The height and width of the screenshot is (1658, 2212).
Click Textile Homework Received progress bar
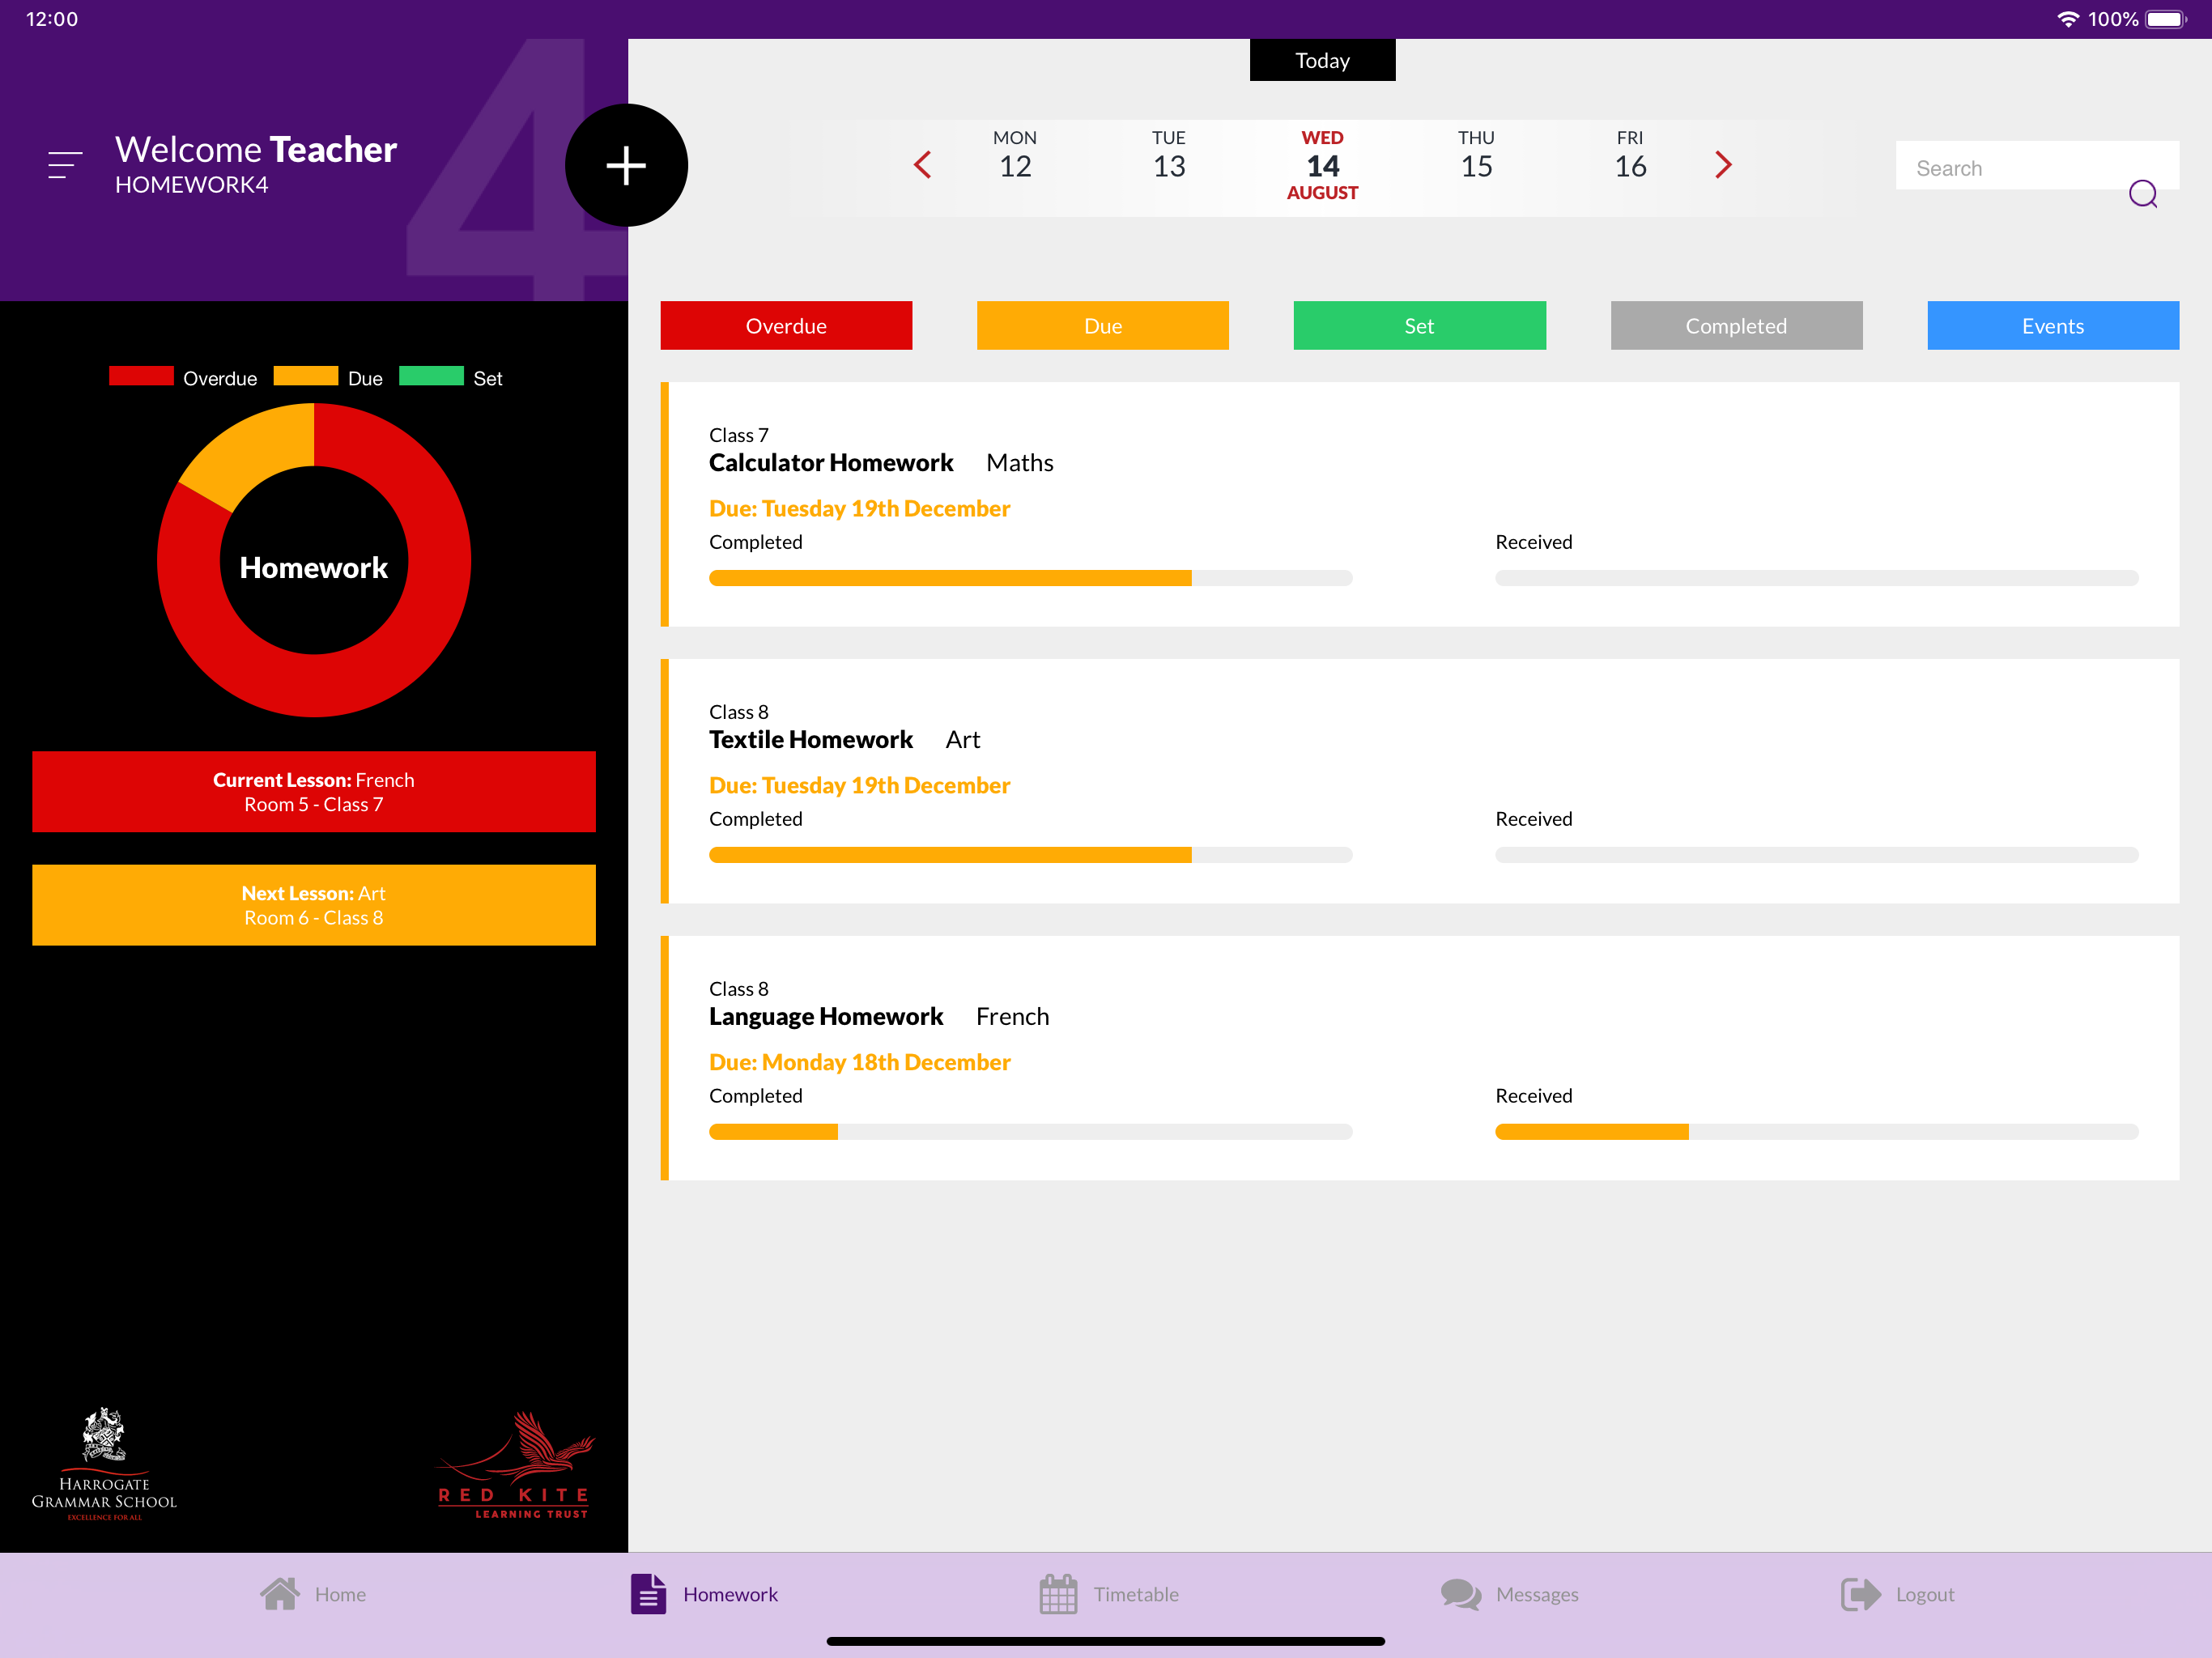pos(1816,855)
